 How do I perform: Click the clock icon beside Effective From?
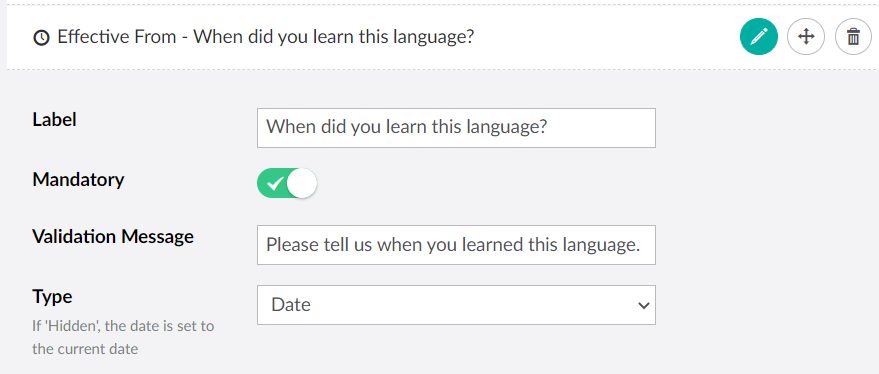(x=41, y=38)
